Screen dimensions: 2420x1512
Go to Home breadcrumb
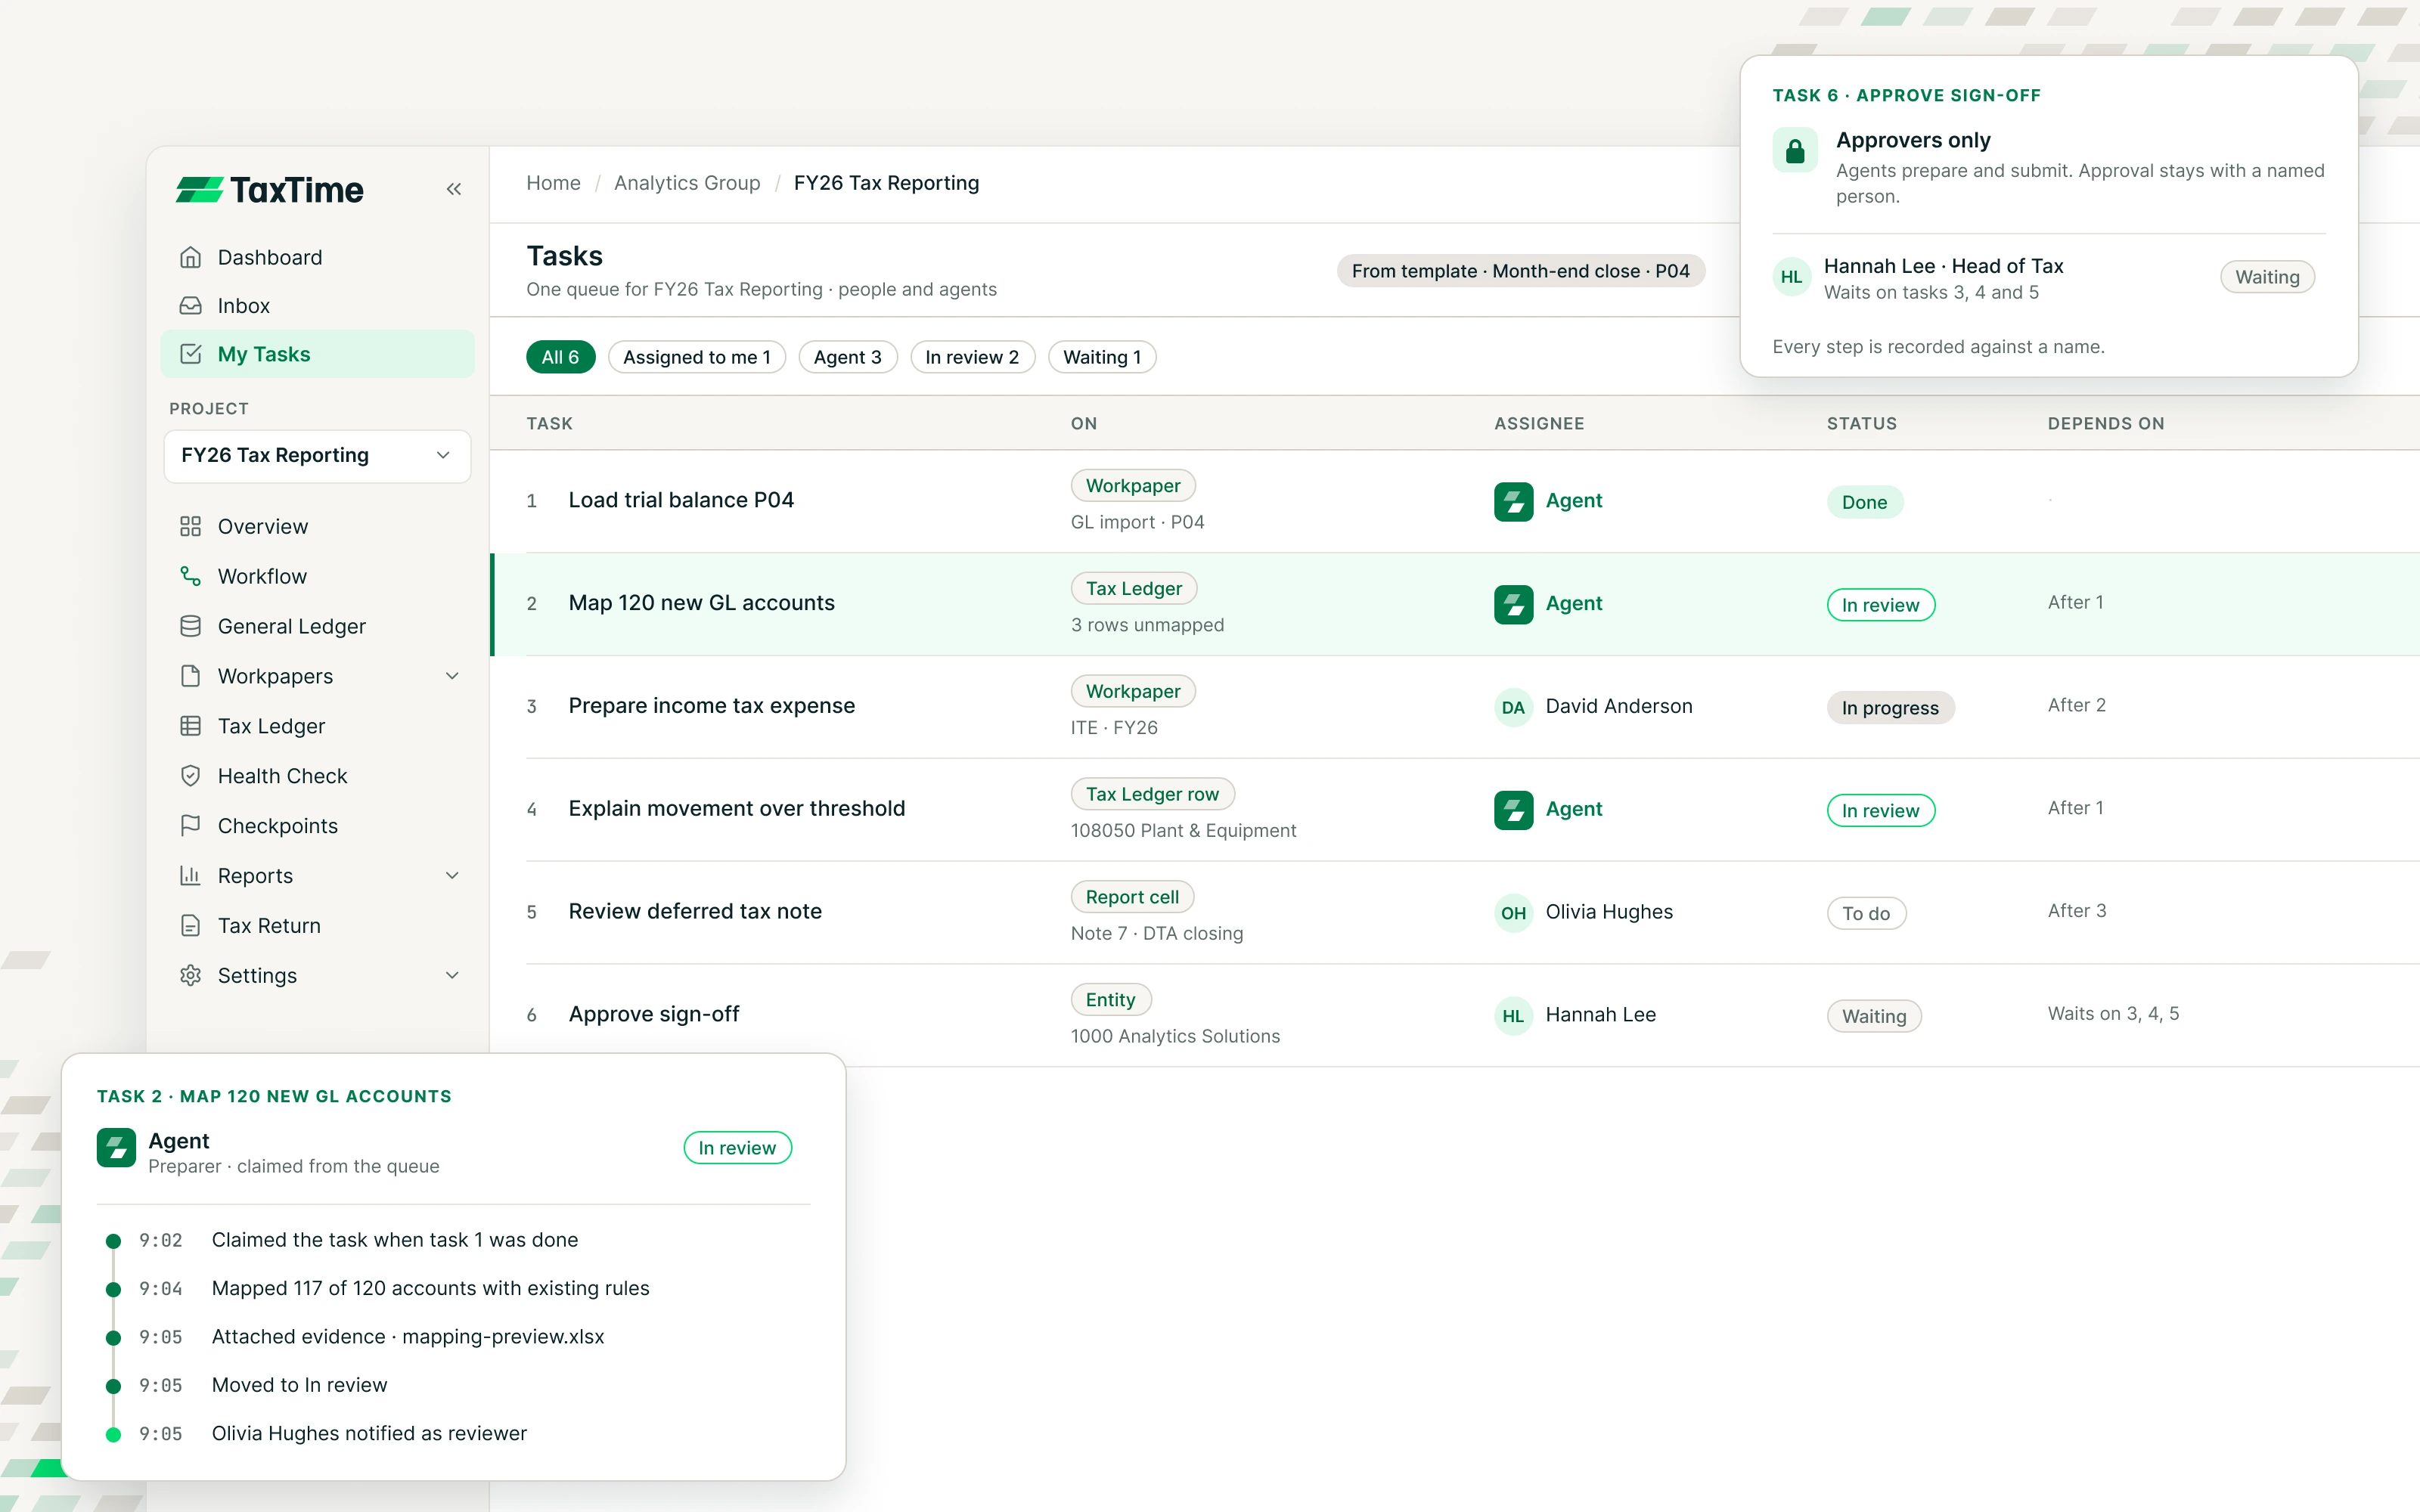tap(553, 183)
